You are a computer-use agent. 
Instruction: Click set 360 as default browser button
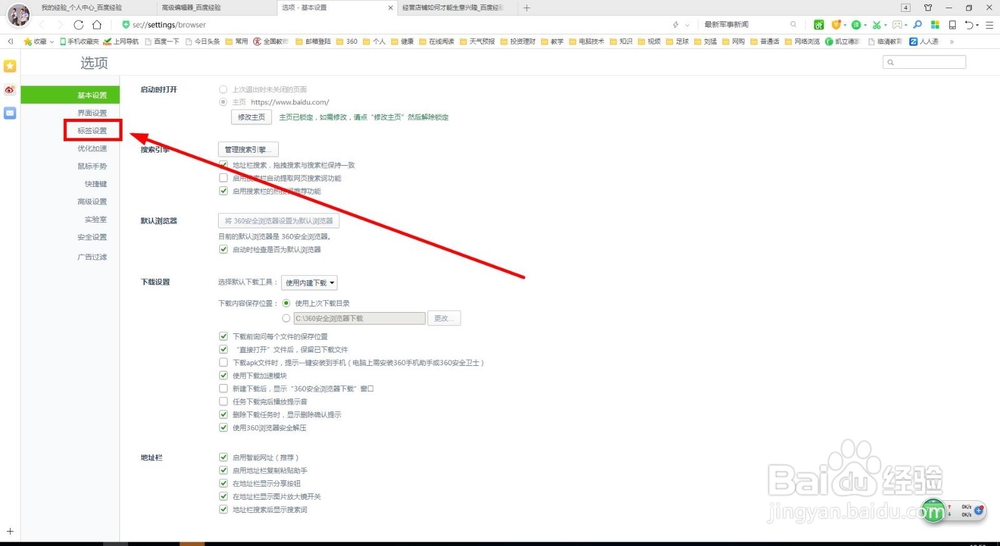click(x=279, y=221)
